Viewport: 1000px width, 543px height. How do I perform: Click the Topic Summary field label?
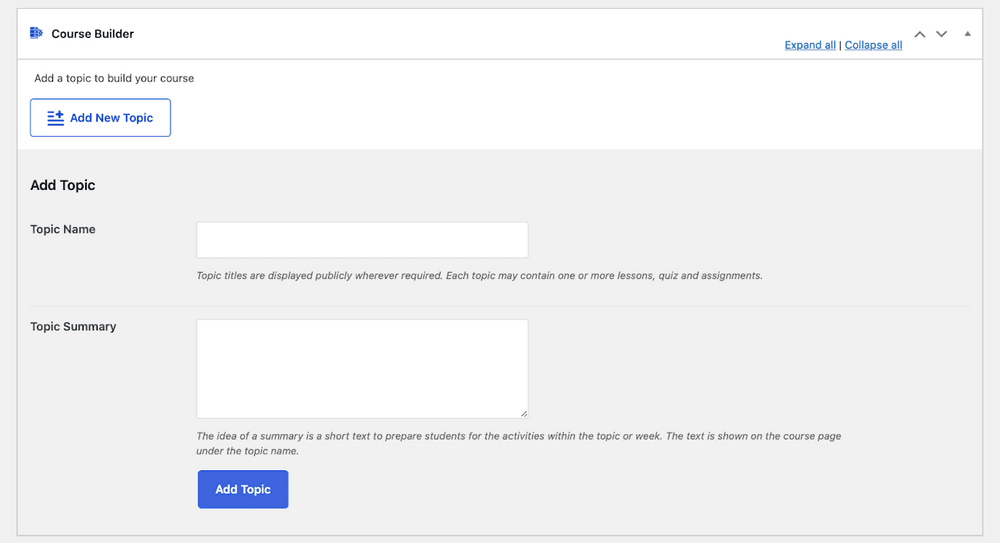[73, 326]
